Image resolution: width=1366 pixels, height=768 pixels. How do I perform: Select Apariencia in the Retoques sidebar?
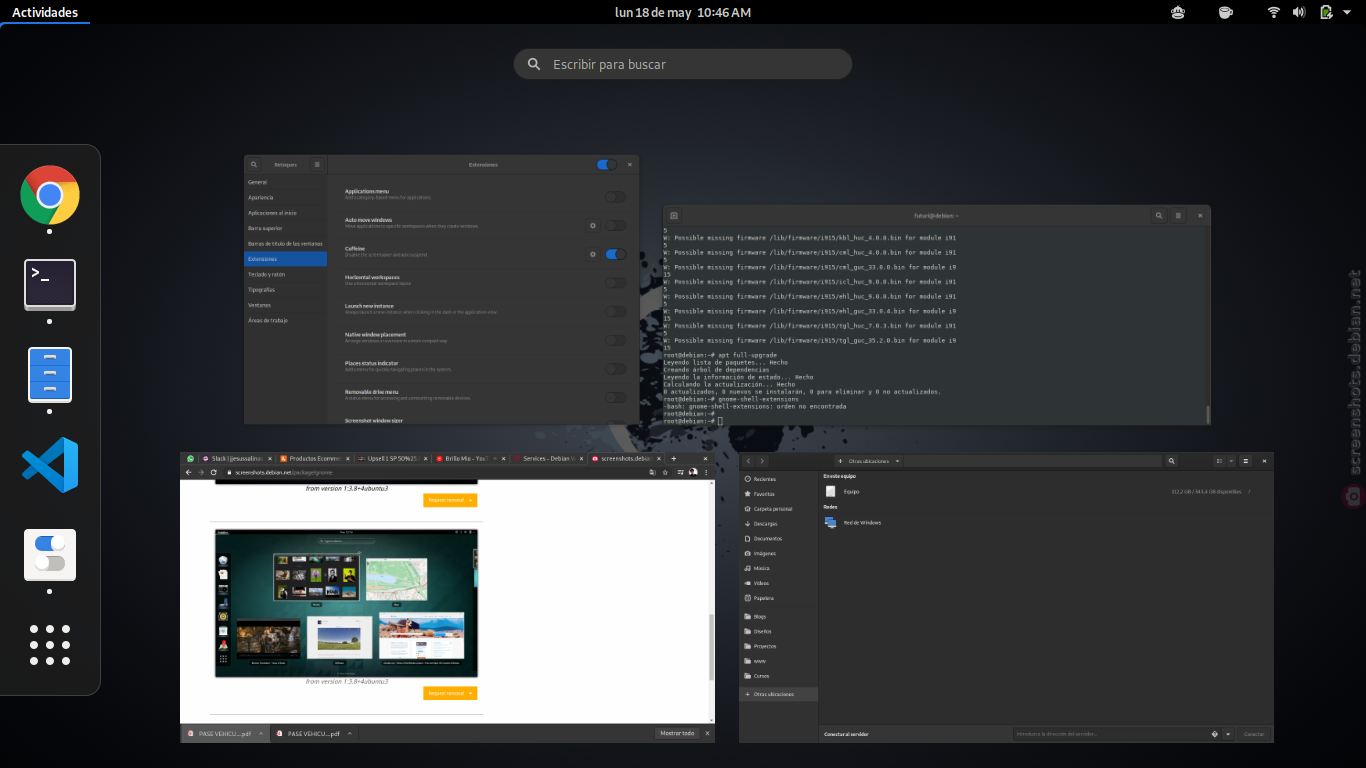(261, 198)
